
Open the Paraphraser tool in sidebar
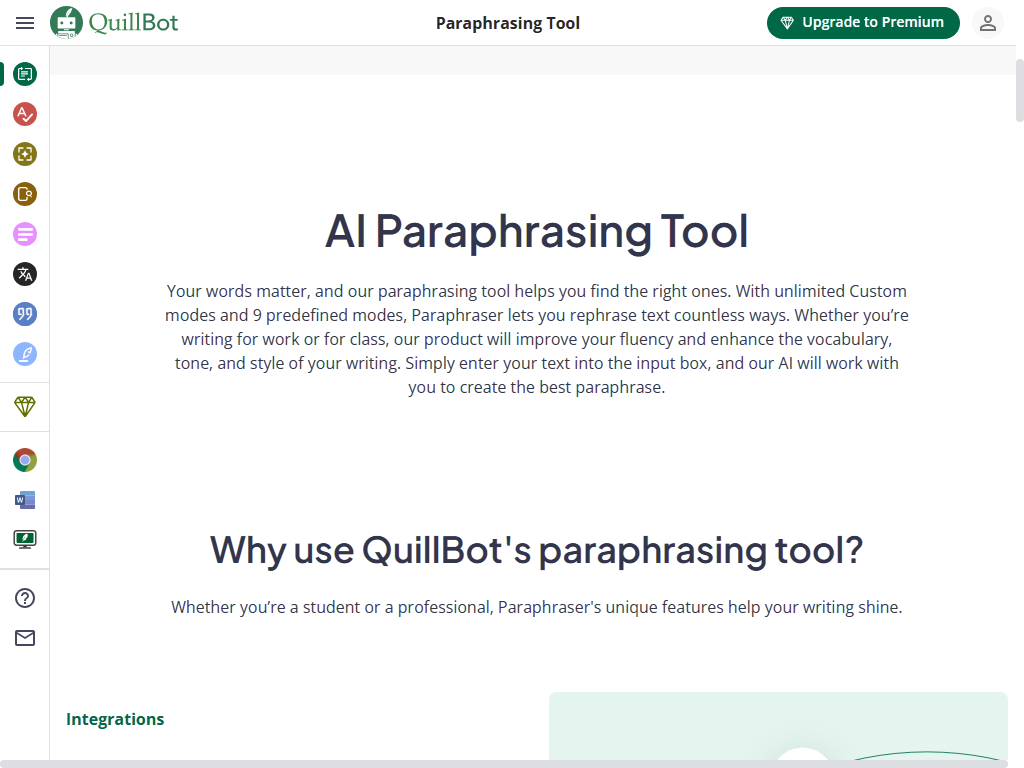tap(25, 74)
